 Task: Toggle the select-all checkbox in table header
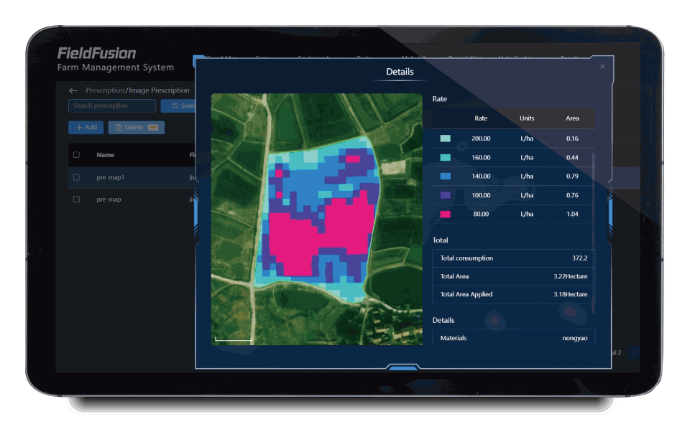pos(76,155)
